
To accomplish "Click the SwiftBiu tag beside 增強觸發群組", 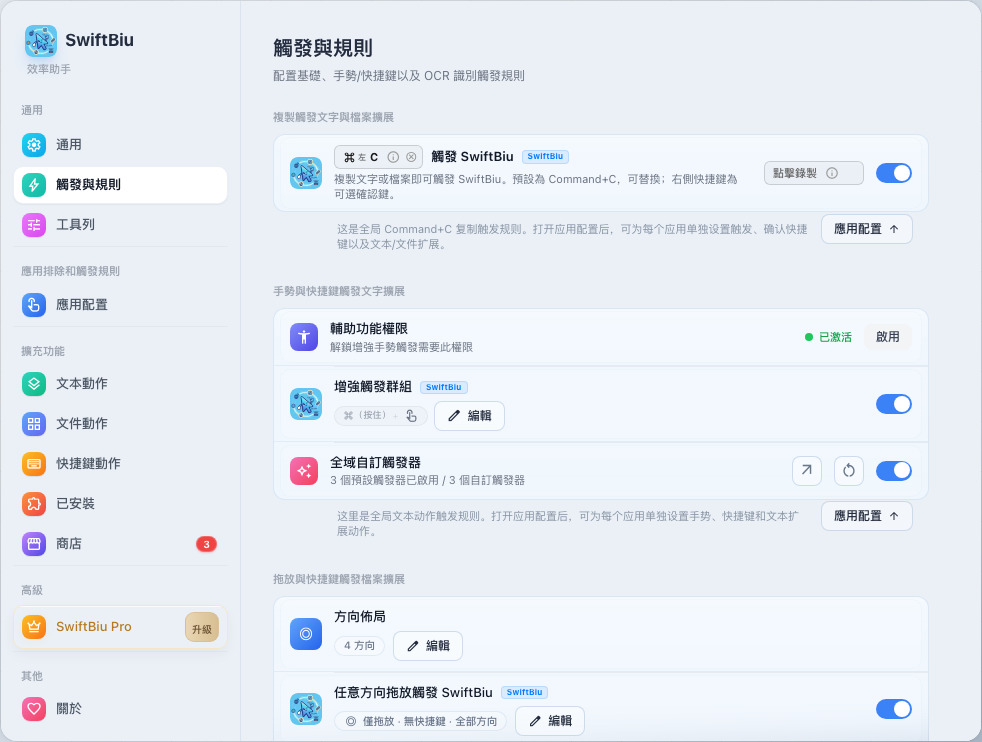I will 443,387.
